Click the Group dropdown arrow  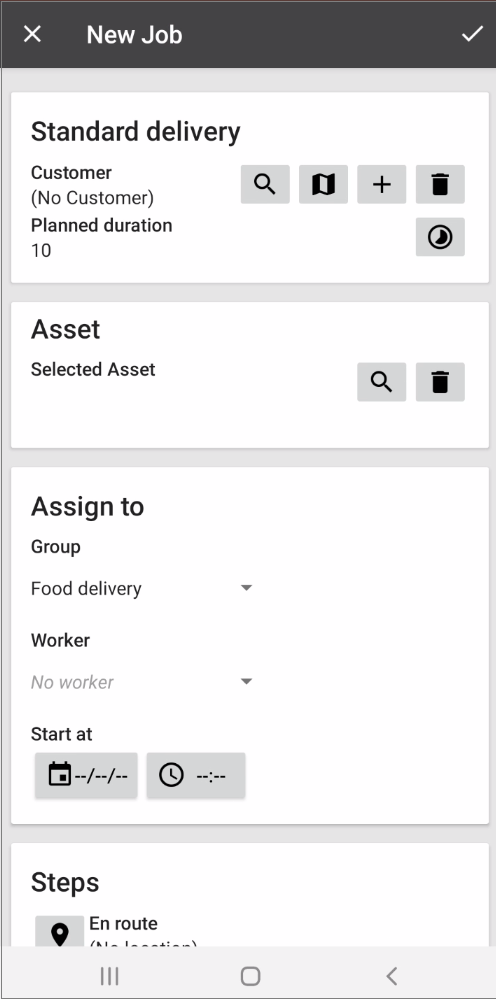(x=246, y=587)
